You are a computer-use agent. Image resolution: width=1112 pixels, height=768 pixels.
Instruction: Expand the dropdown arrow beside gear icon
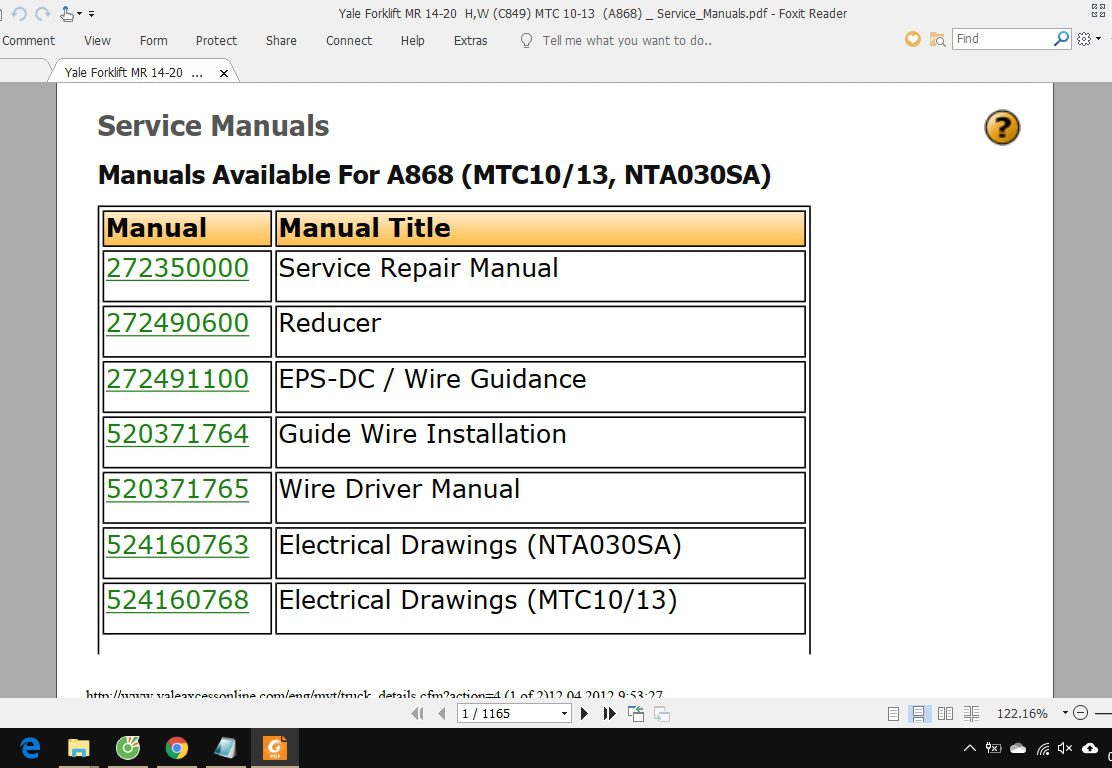1099,39
